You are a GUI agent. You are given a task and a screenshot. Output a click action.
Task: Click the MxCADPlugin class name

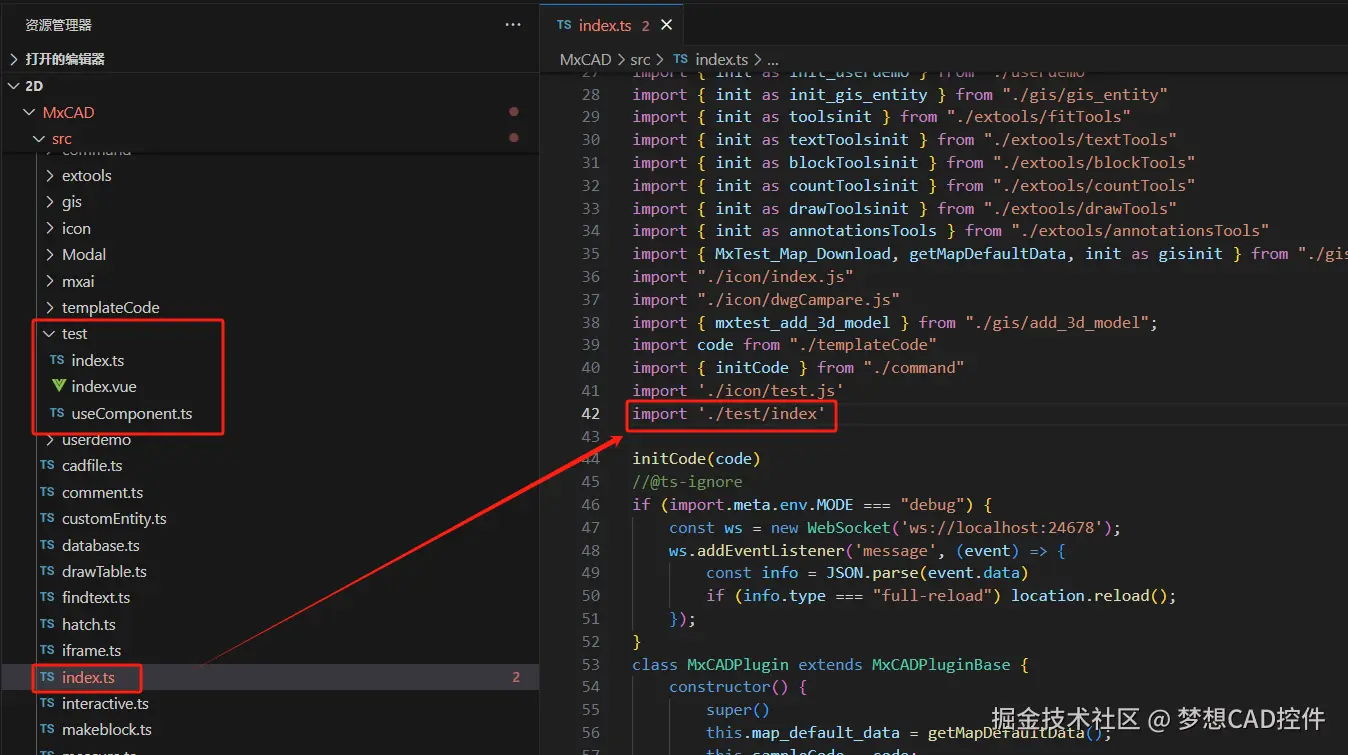738,664
